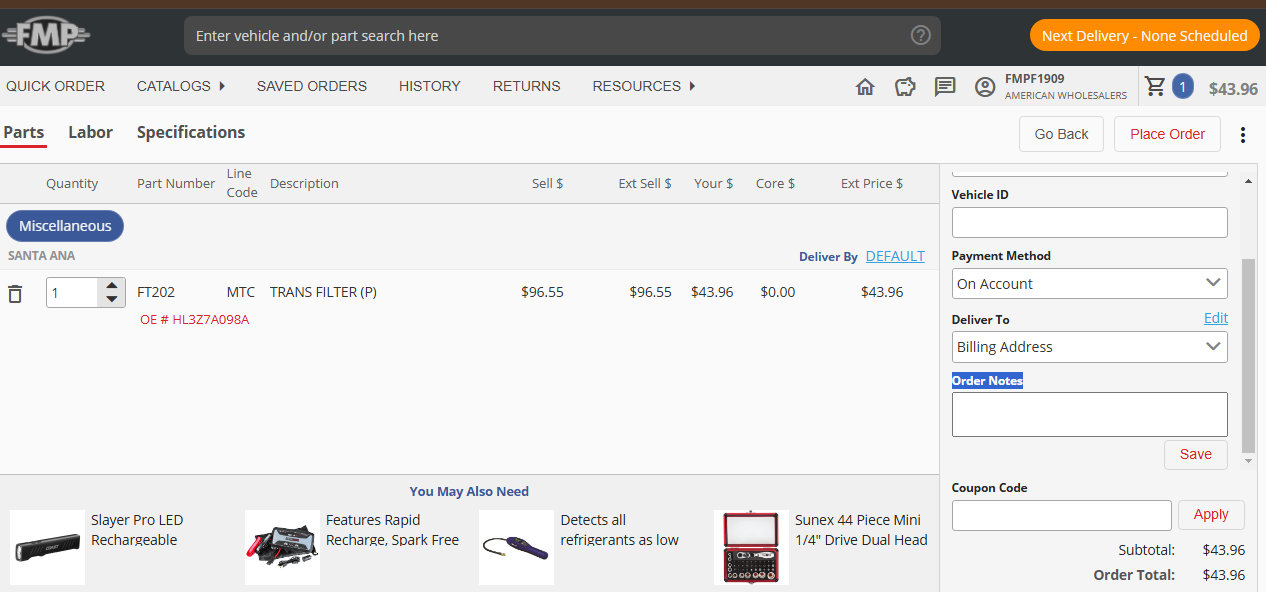Delete the FT202 line with trash icon
Viewport: 1266px width, 592px height.
point(15,294)
